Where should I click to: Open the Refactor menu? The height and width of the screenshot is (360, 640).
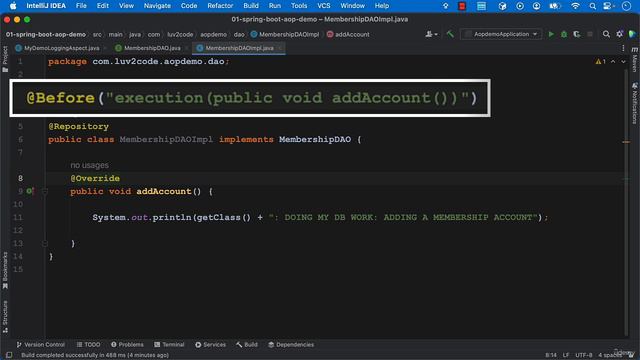click(x=220, y=6)
